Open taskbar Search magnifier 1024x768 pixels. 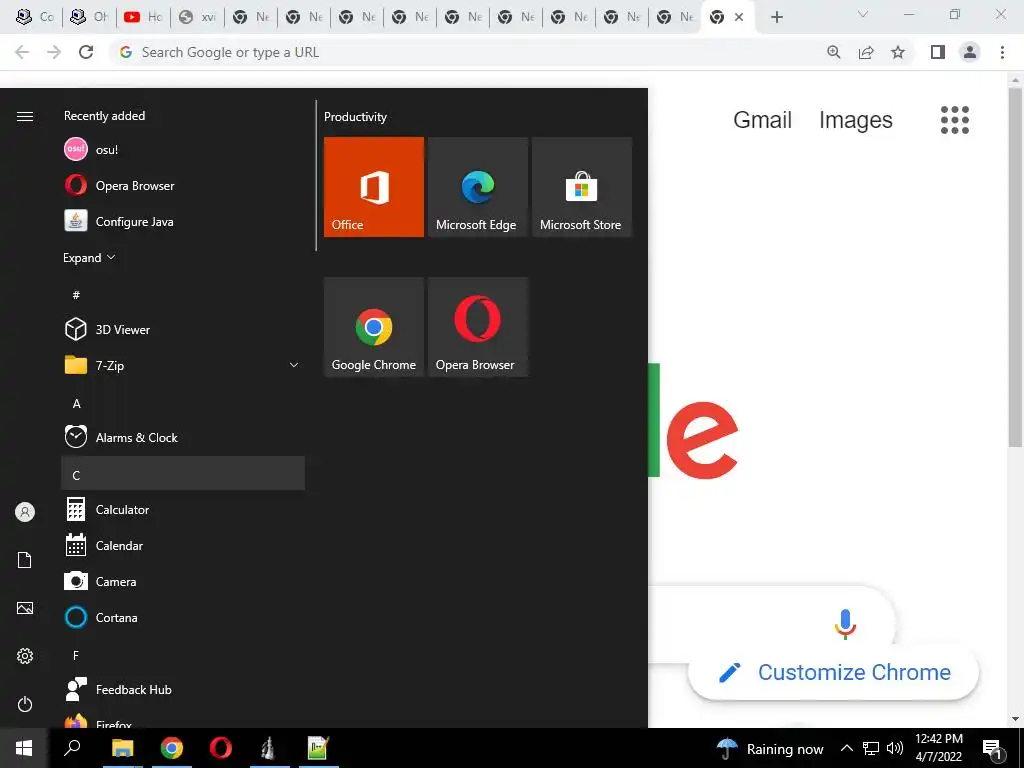pos(72,748)
